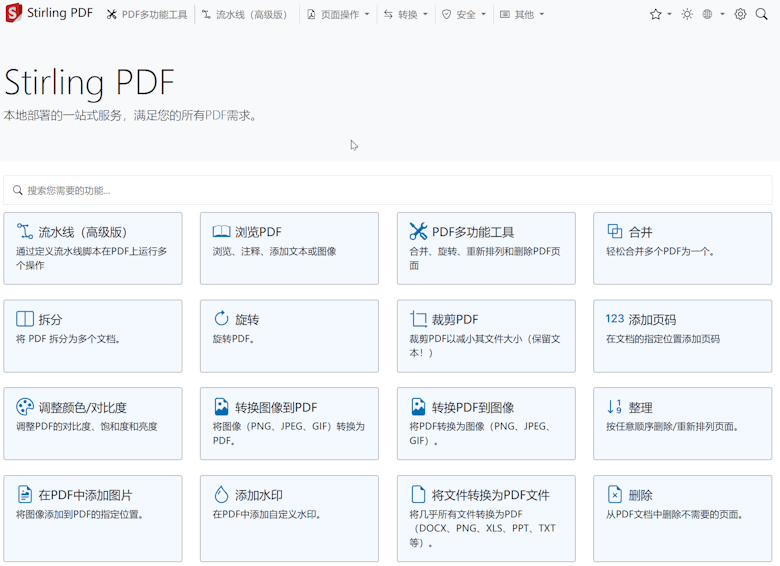This screenshot has height=566, width=780.
Task: Click text 合并、旋转、重新排列和删除PDF页面
Action: pos(485,258)
